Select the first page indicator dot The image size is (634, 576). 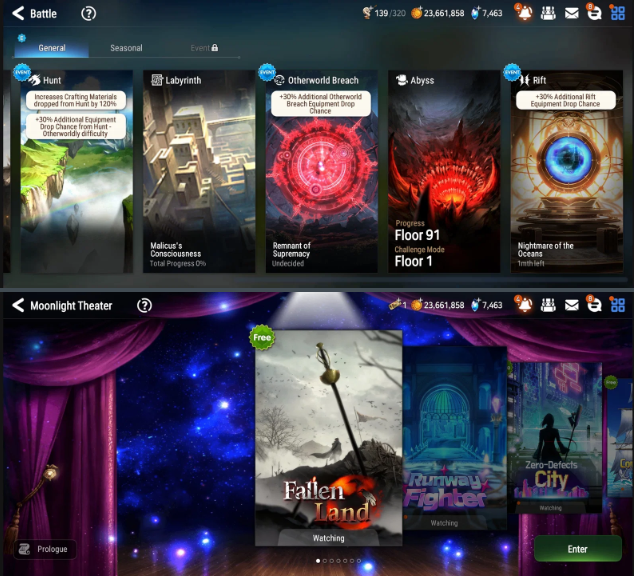318,561
